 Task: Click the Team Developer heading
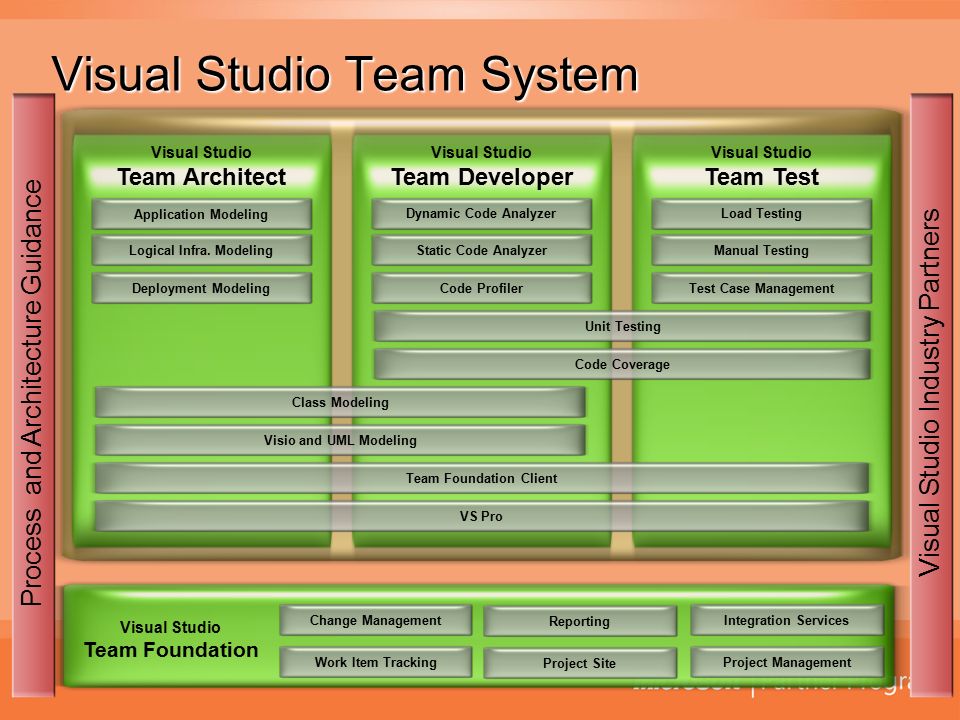coord(482,177)
